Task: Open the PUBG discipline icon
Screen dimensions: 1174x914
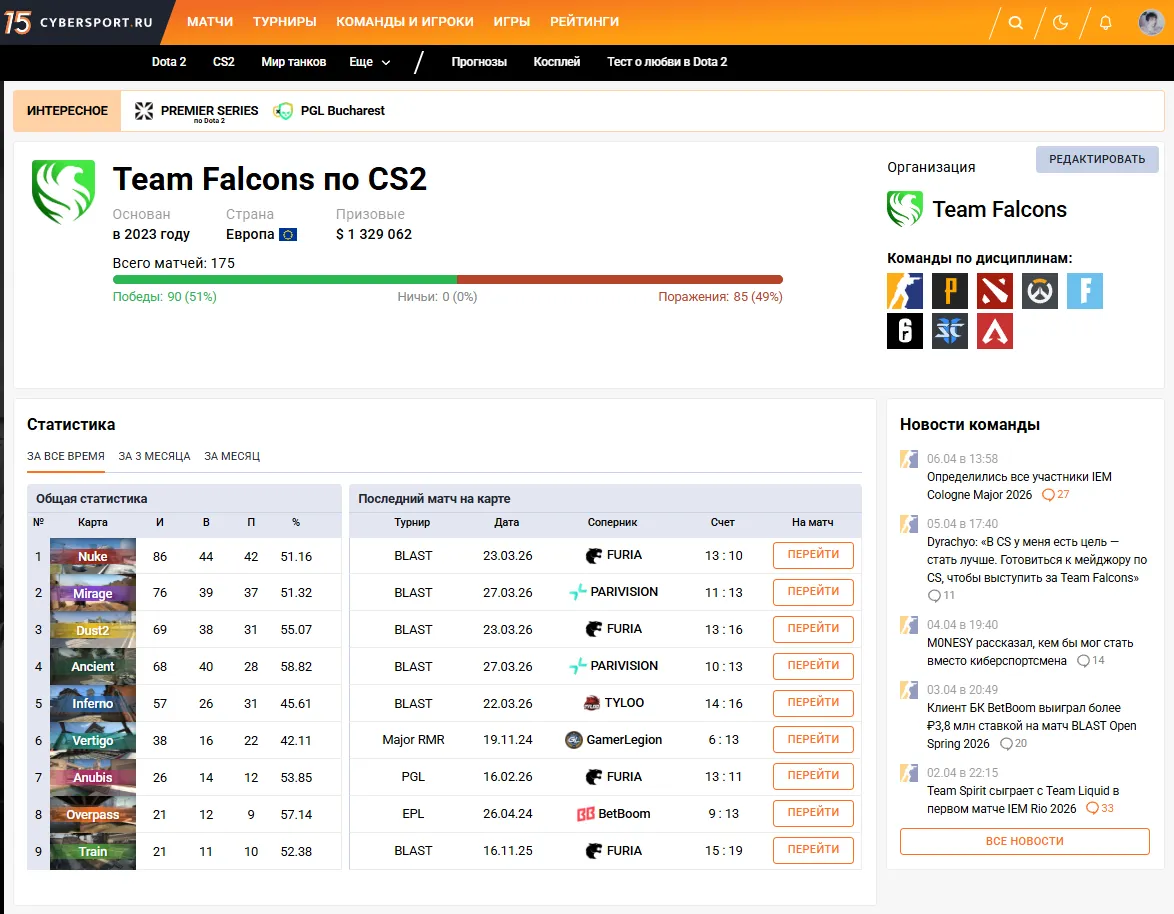Action: tap(950, 290)
